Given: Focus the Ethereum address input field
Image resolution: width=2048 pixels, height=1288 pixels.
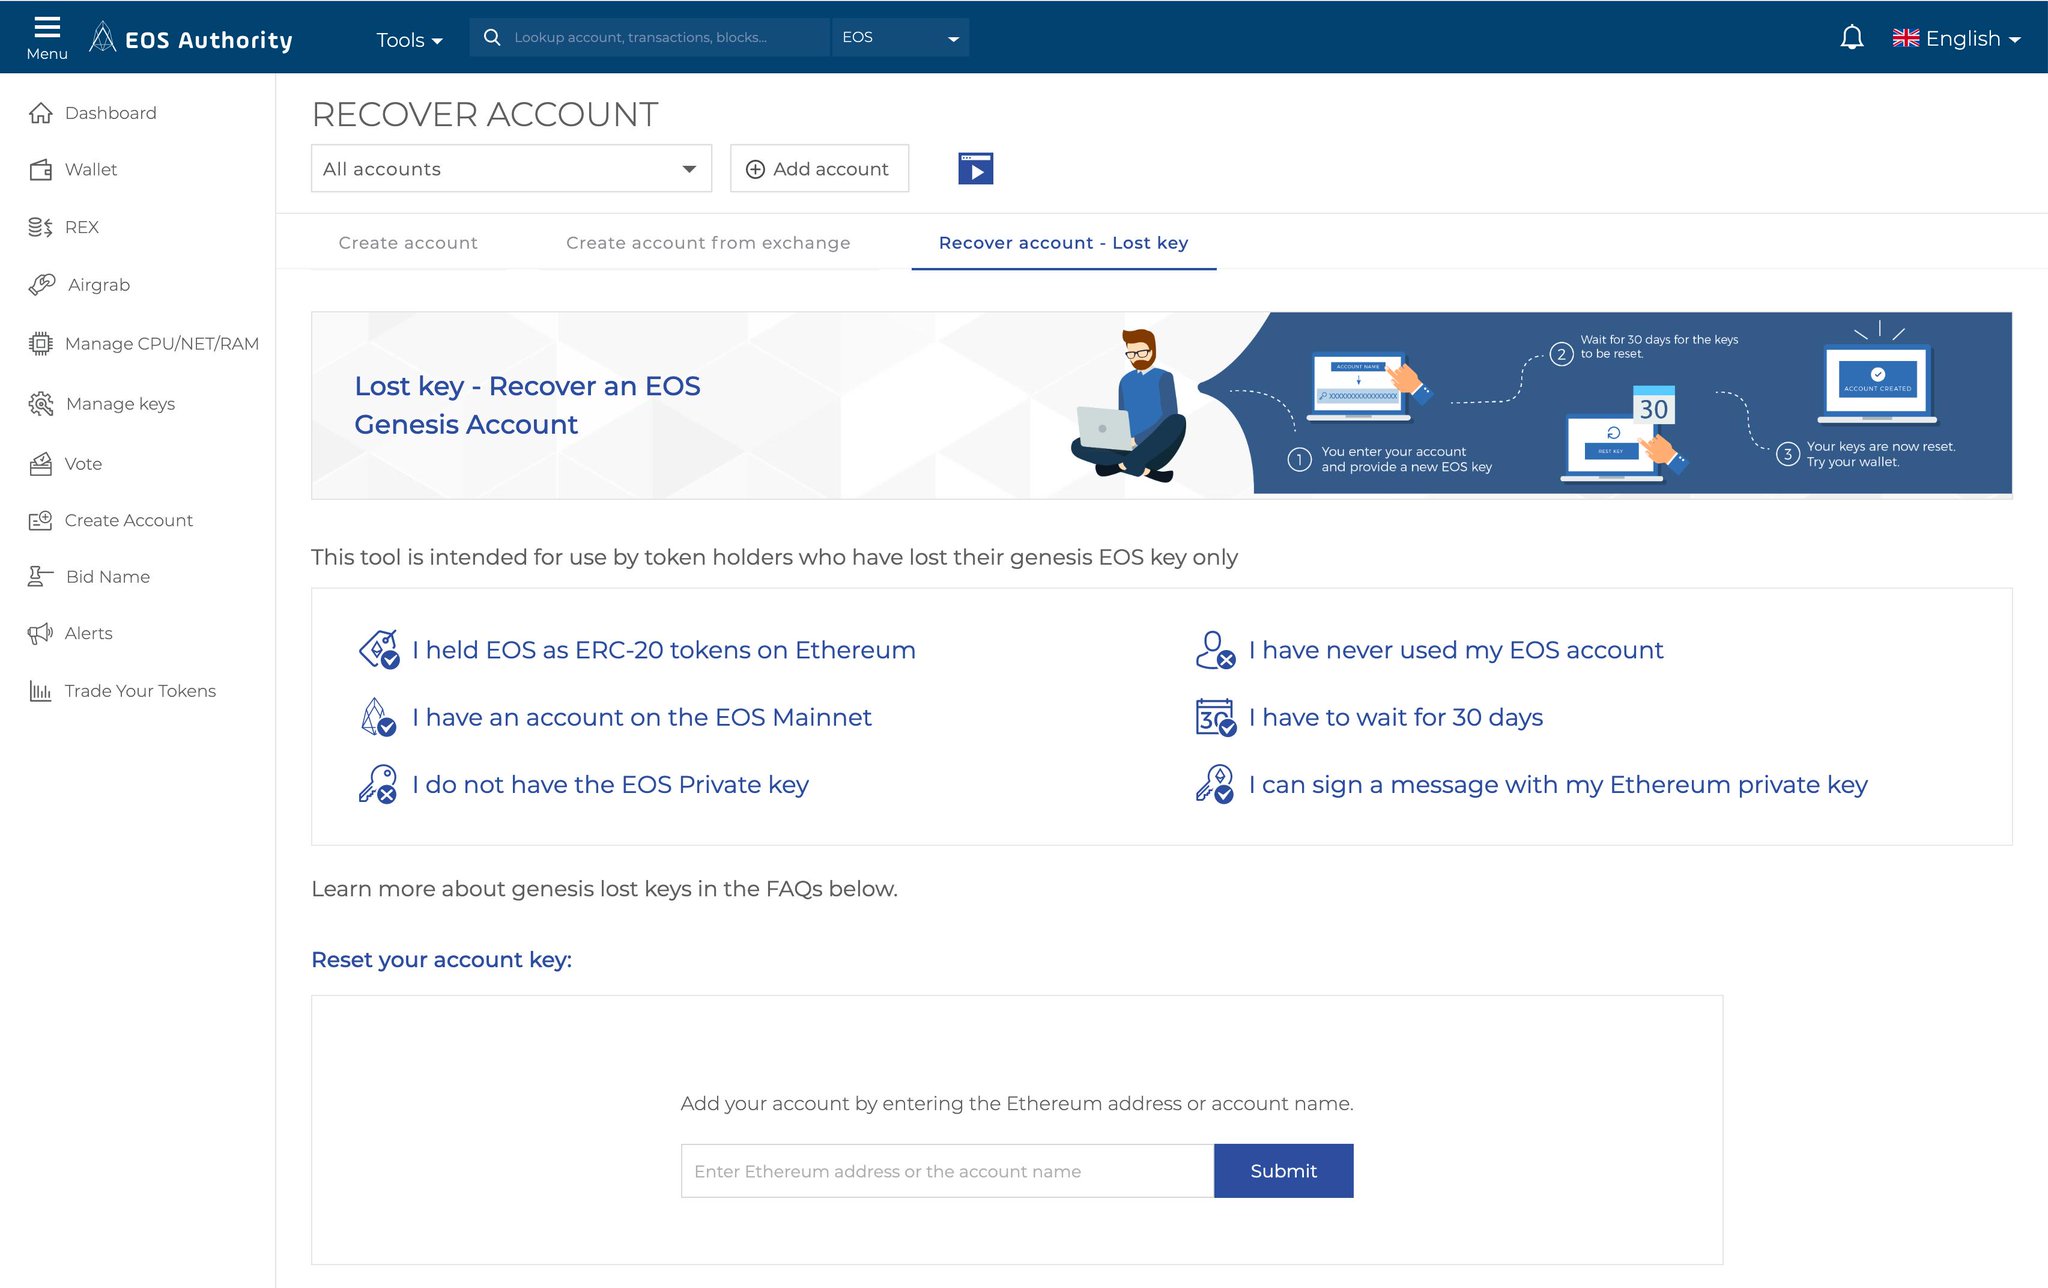Looking at the screenshot, I should tap(947, 1171).
